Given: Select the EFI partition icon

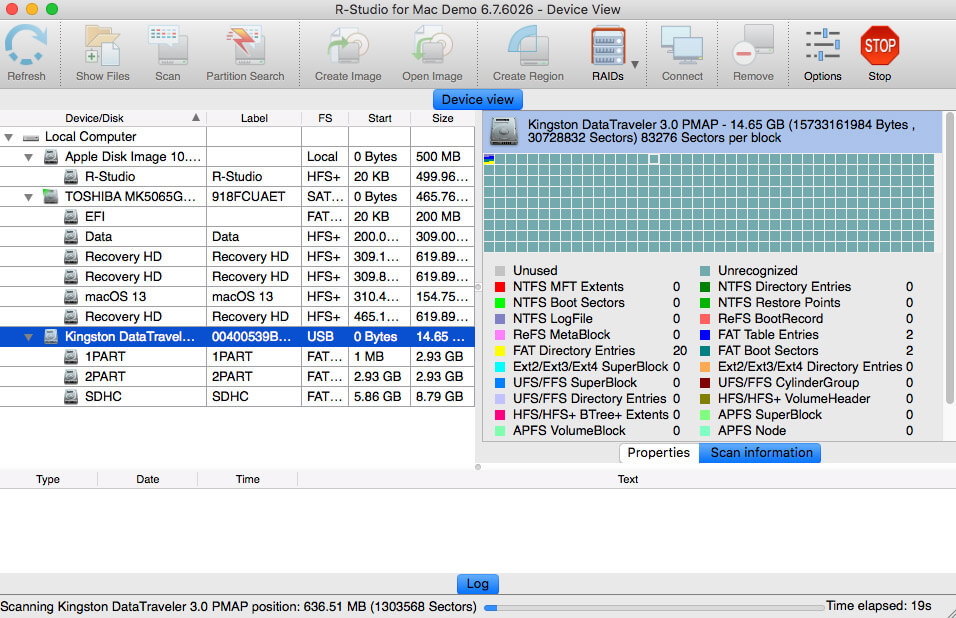Looking at the screenshot, I should tap(71, 217).
